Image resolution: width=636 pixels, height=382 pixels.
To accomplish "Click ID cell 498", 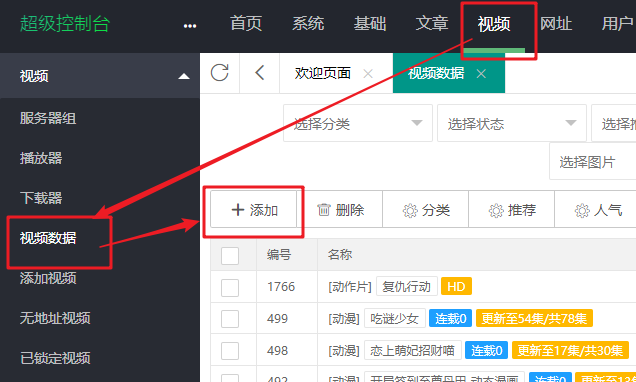I will coord(277,350).
